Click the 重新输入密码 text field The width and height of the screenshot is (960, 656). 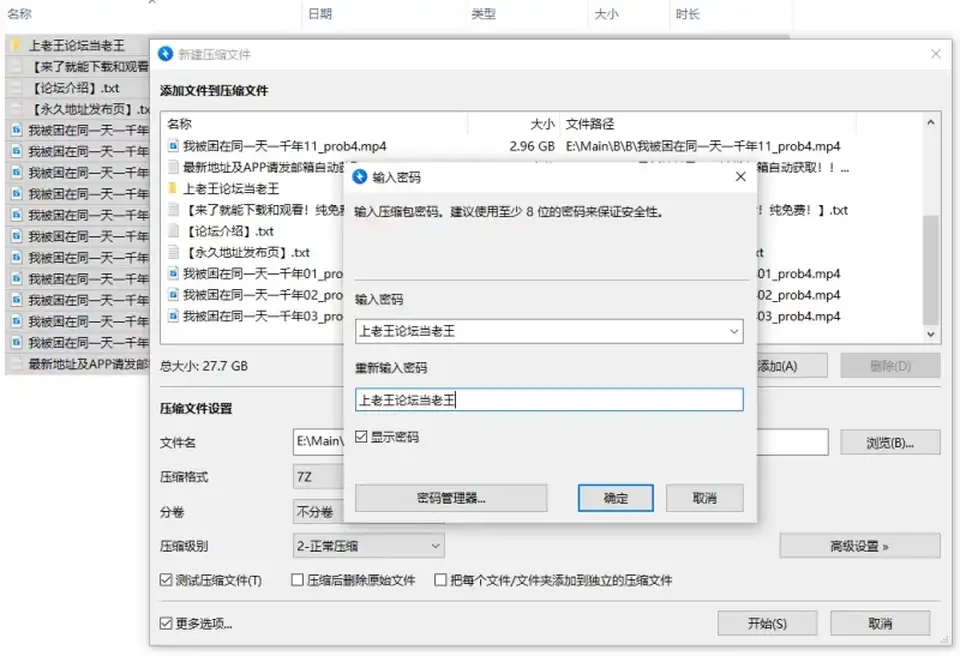tap(549, 400)
